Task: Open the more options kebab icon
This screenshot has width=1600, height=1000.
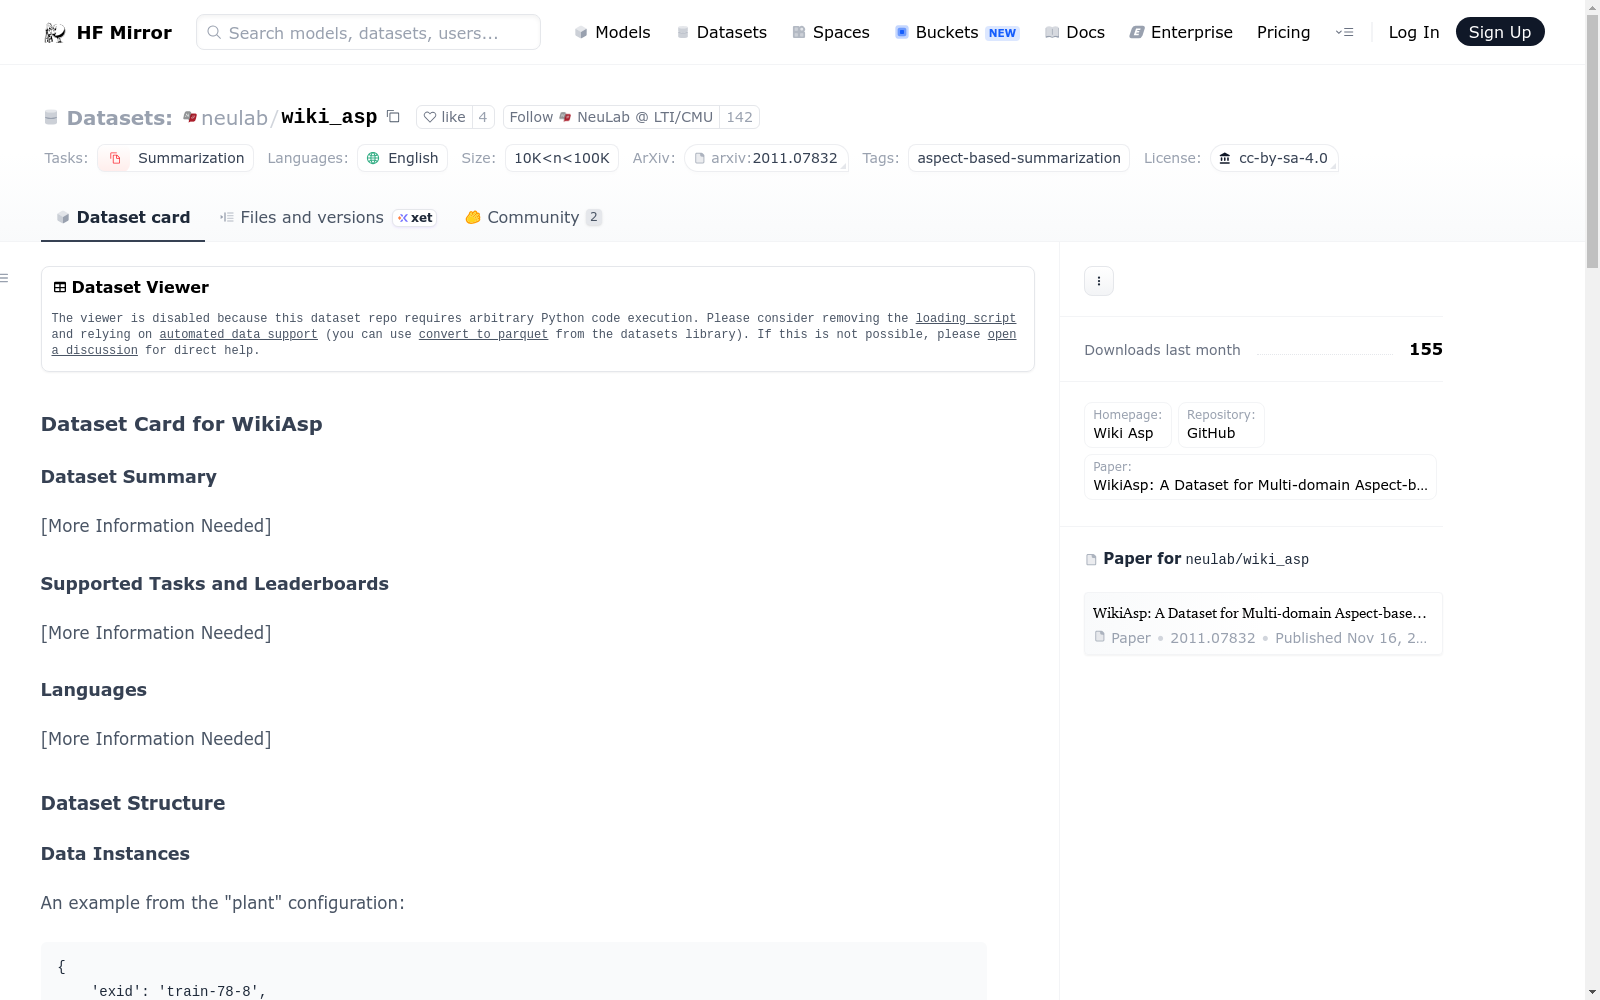Action: pyautogui.click(x=1099, y=281)
